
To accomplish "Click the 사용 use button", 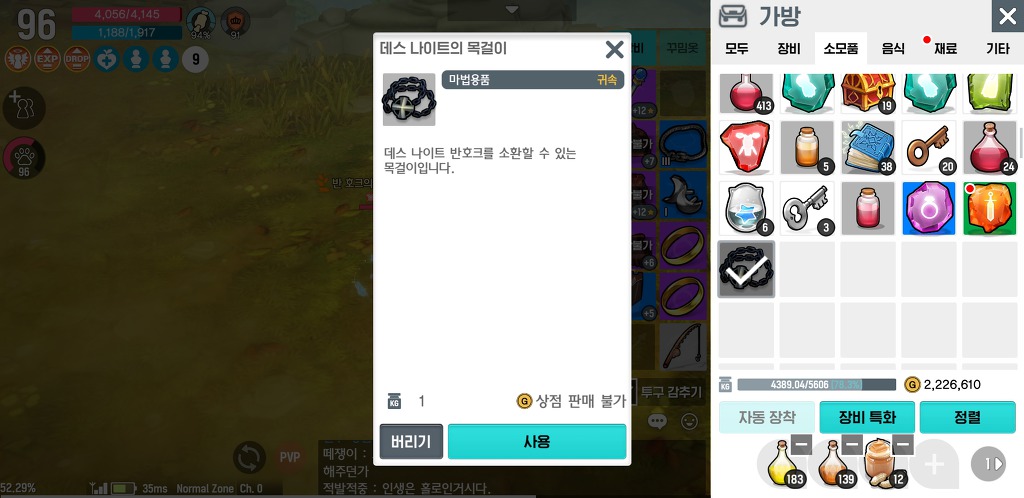I will tap(537, 441).
